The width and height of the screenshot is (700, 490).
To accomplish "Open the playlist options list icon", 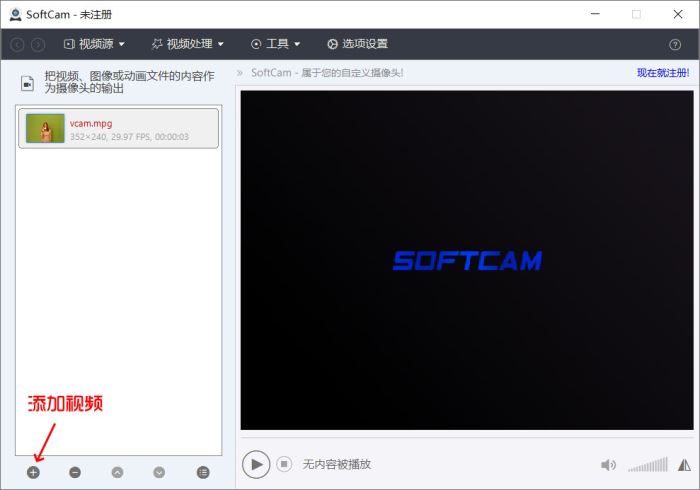I will (x=203, y=472).
